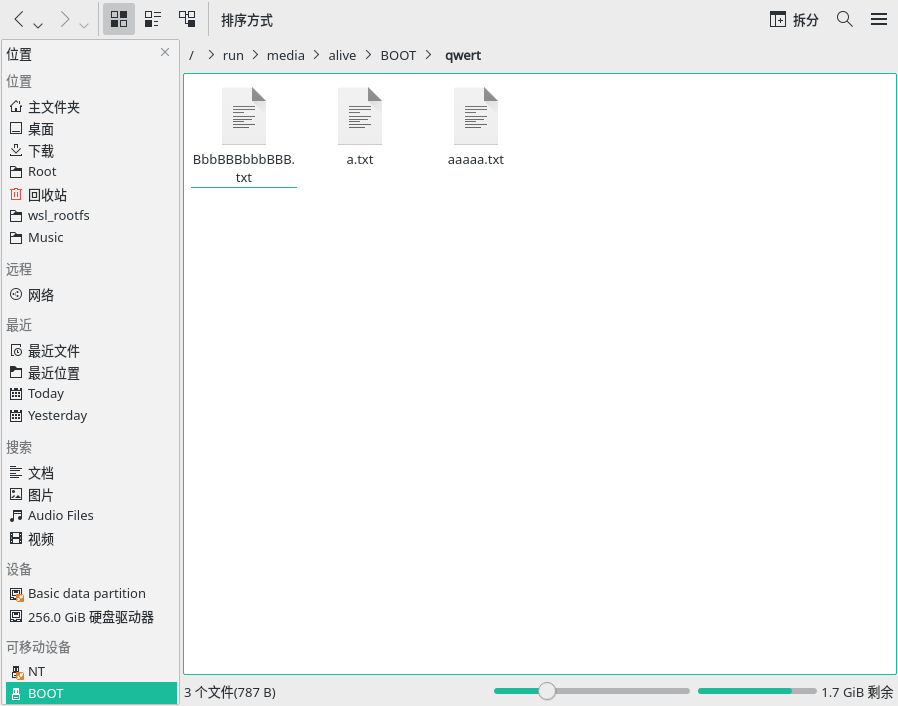The width and height of the screenshot is (898, 706).
Task: Switch to details tree view mode
Action: tap(186, 18)
